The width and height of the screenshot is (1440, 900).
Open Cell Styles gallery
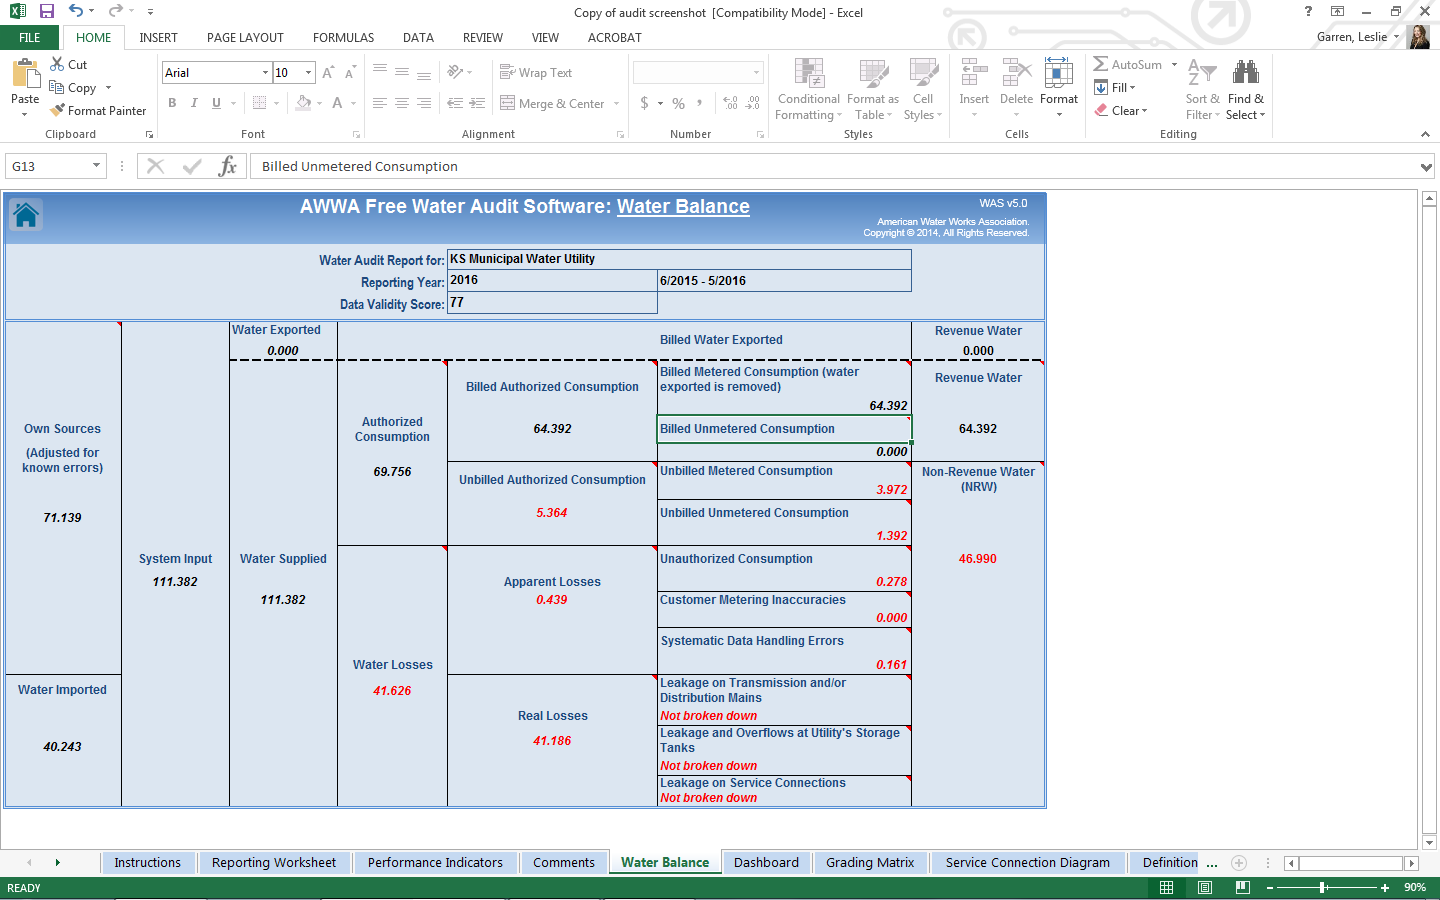pos(923,89)
